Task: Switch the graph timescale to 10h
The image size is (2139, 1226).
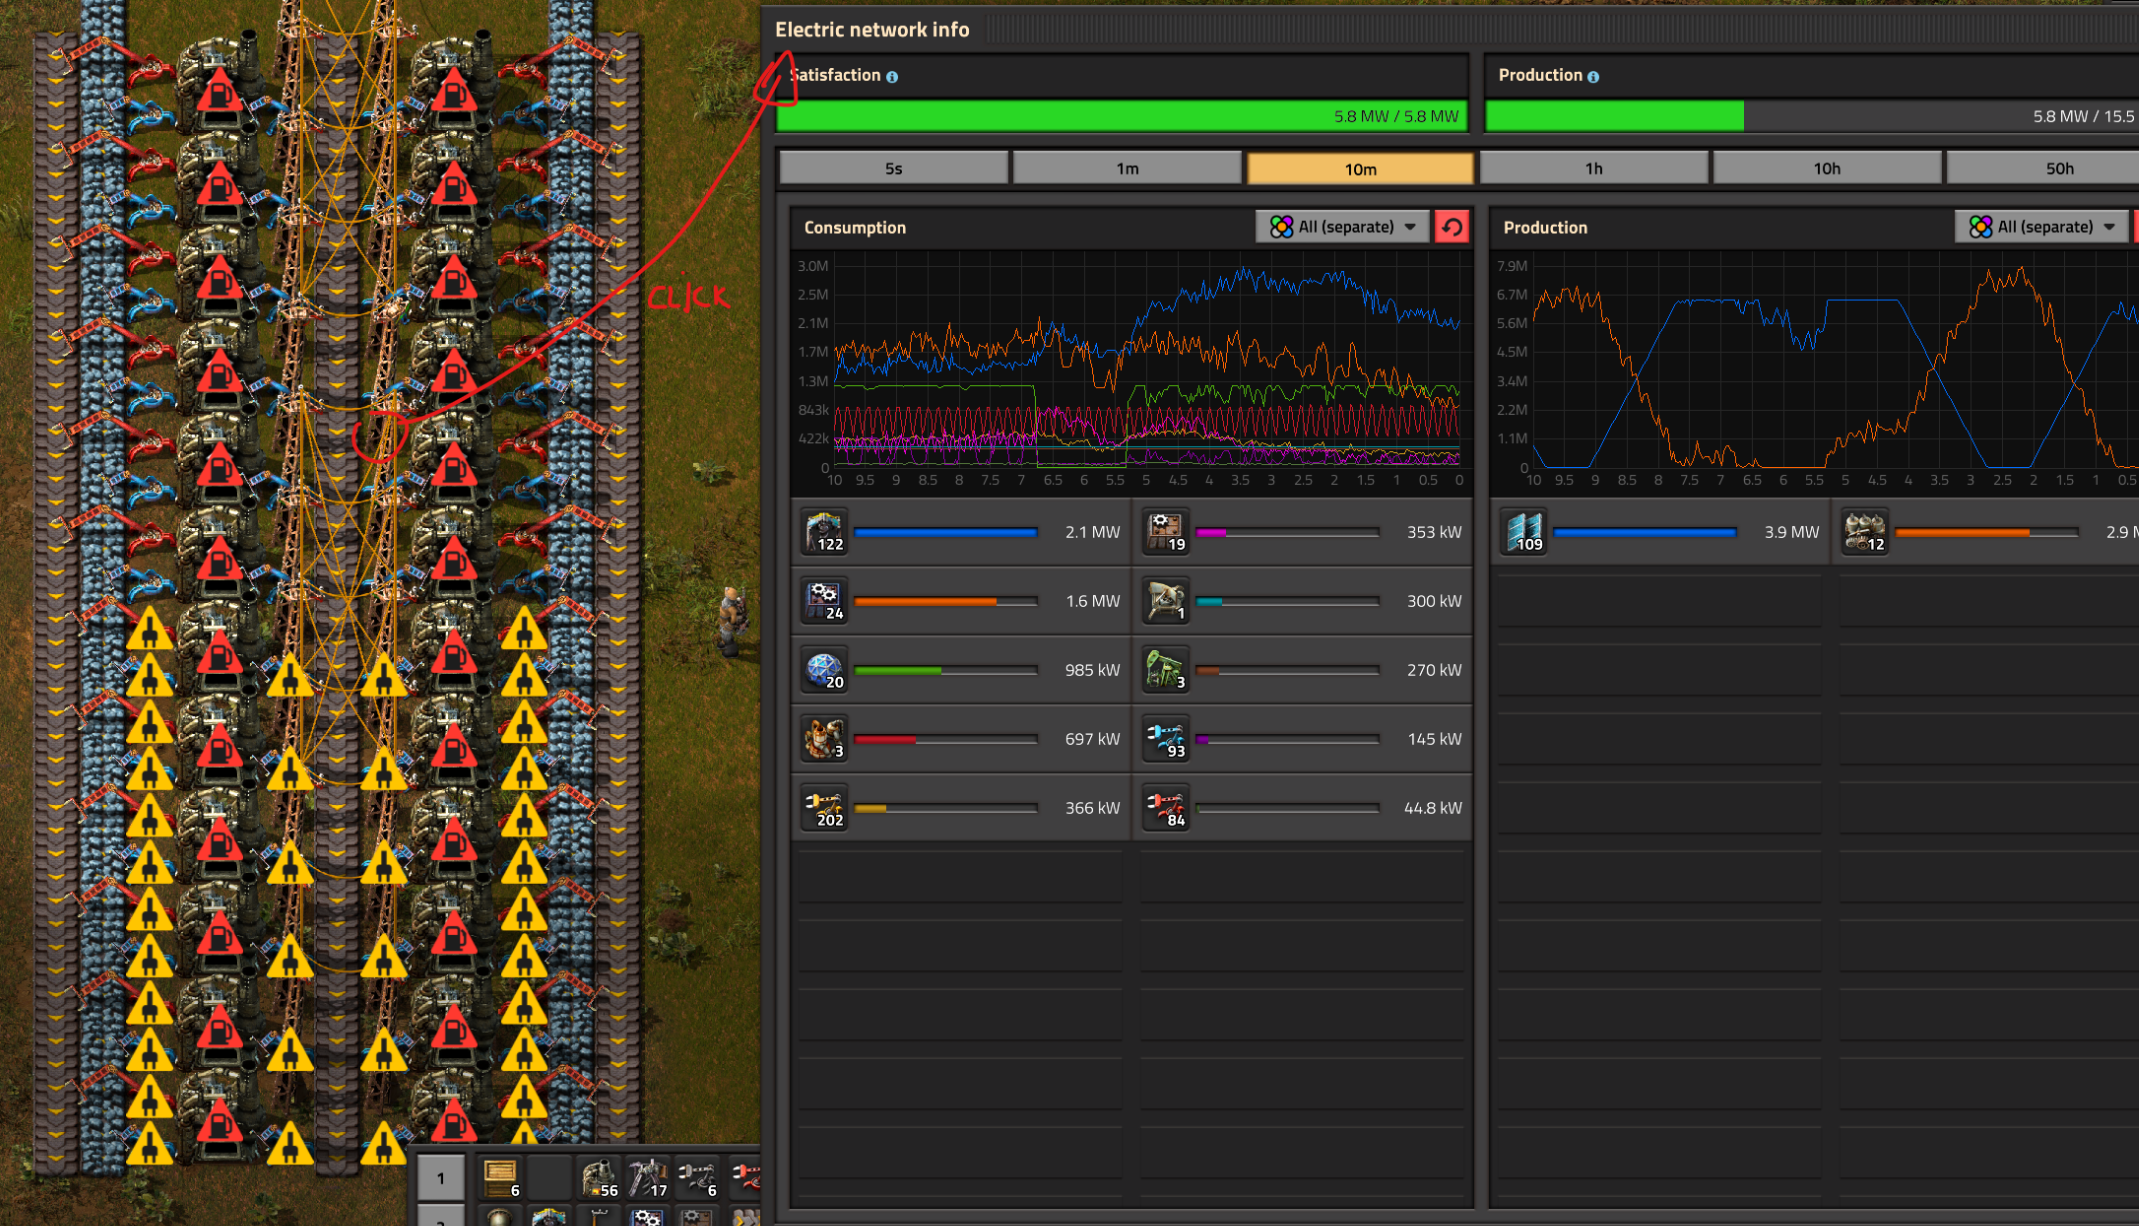Action: pos(1827,168)
